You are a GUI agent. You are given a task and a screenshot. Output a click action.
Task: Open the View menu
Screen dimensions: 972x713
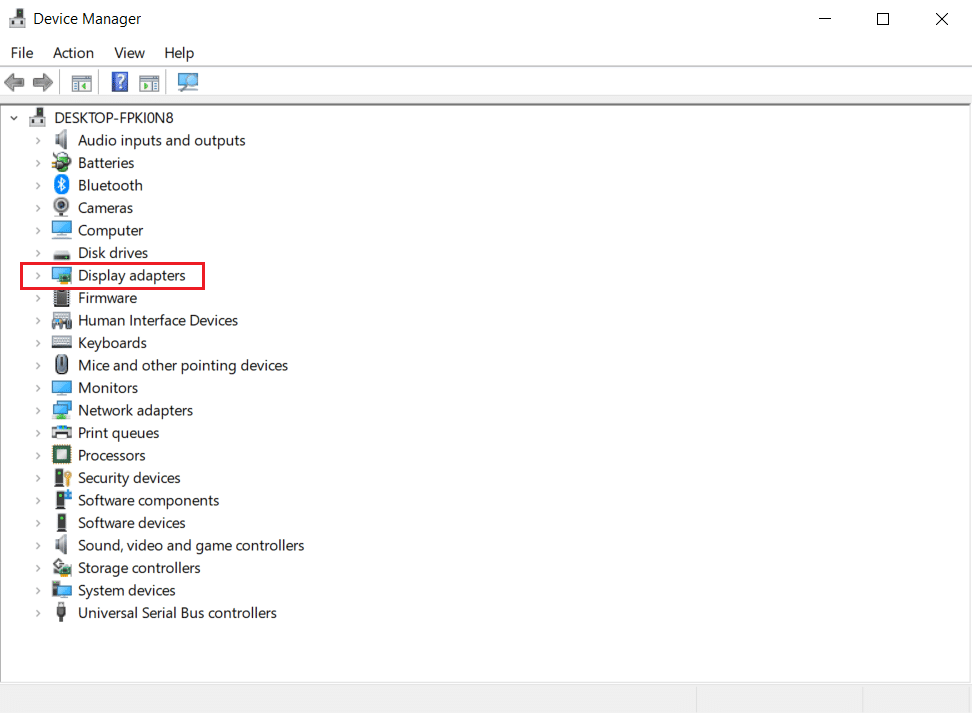tap(129, 53)
